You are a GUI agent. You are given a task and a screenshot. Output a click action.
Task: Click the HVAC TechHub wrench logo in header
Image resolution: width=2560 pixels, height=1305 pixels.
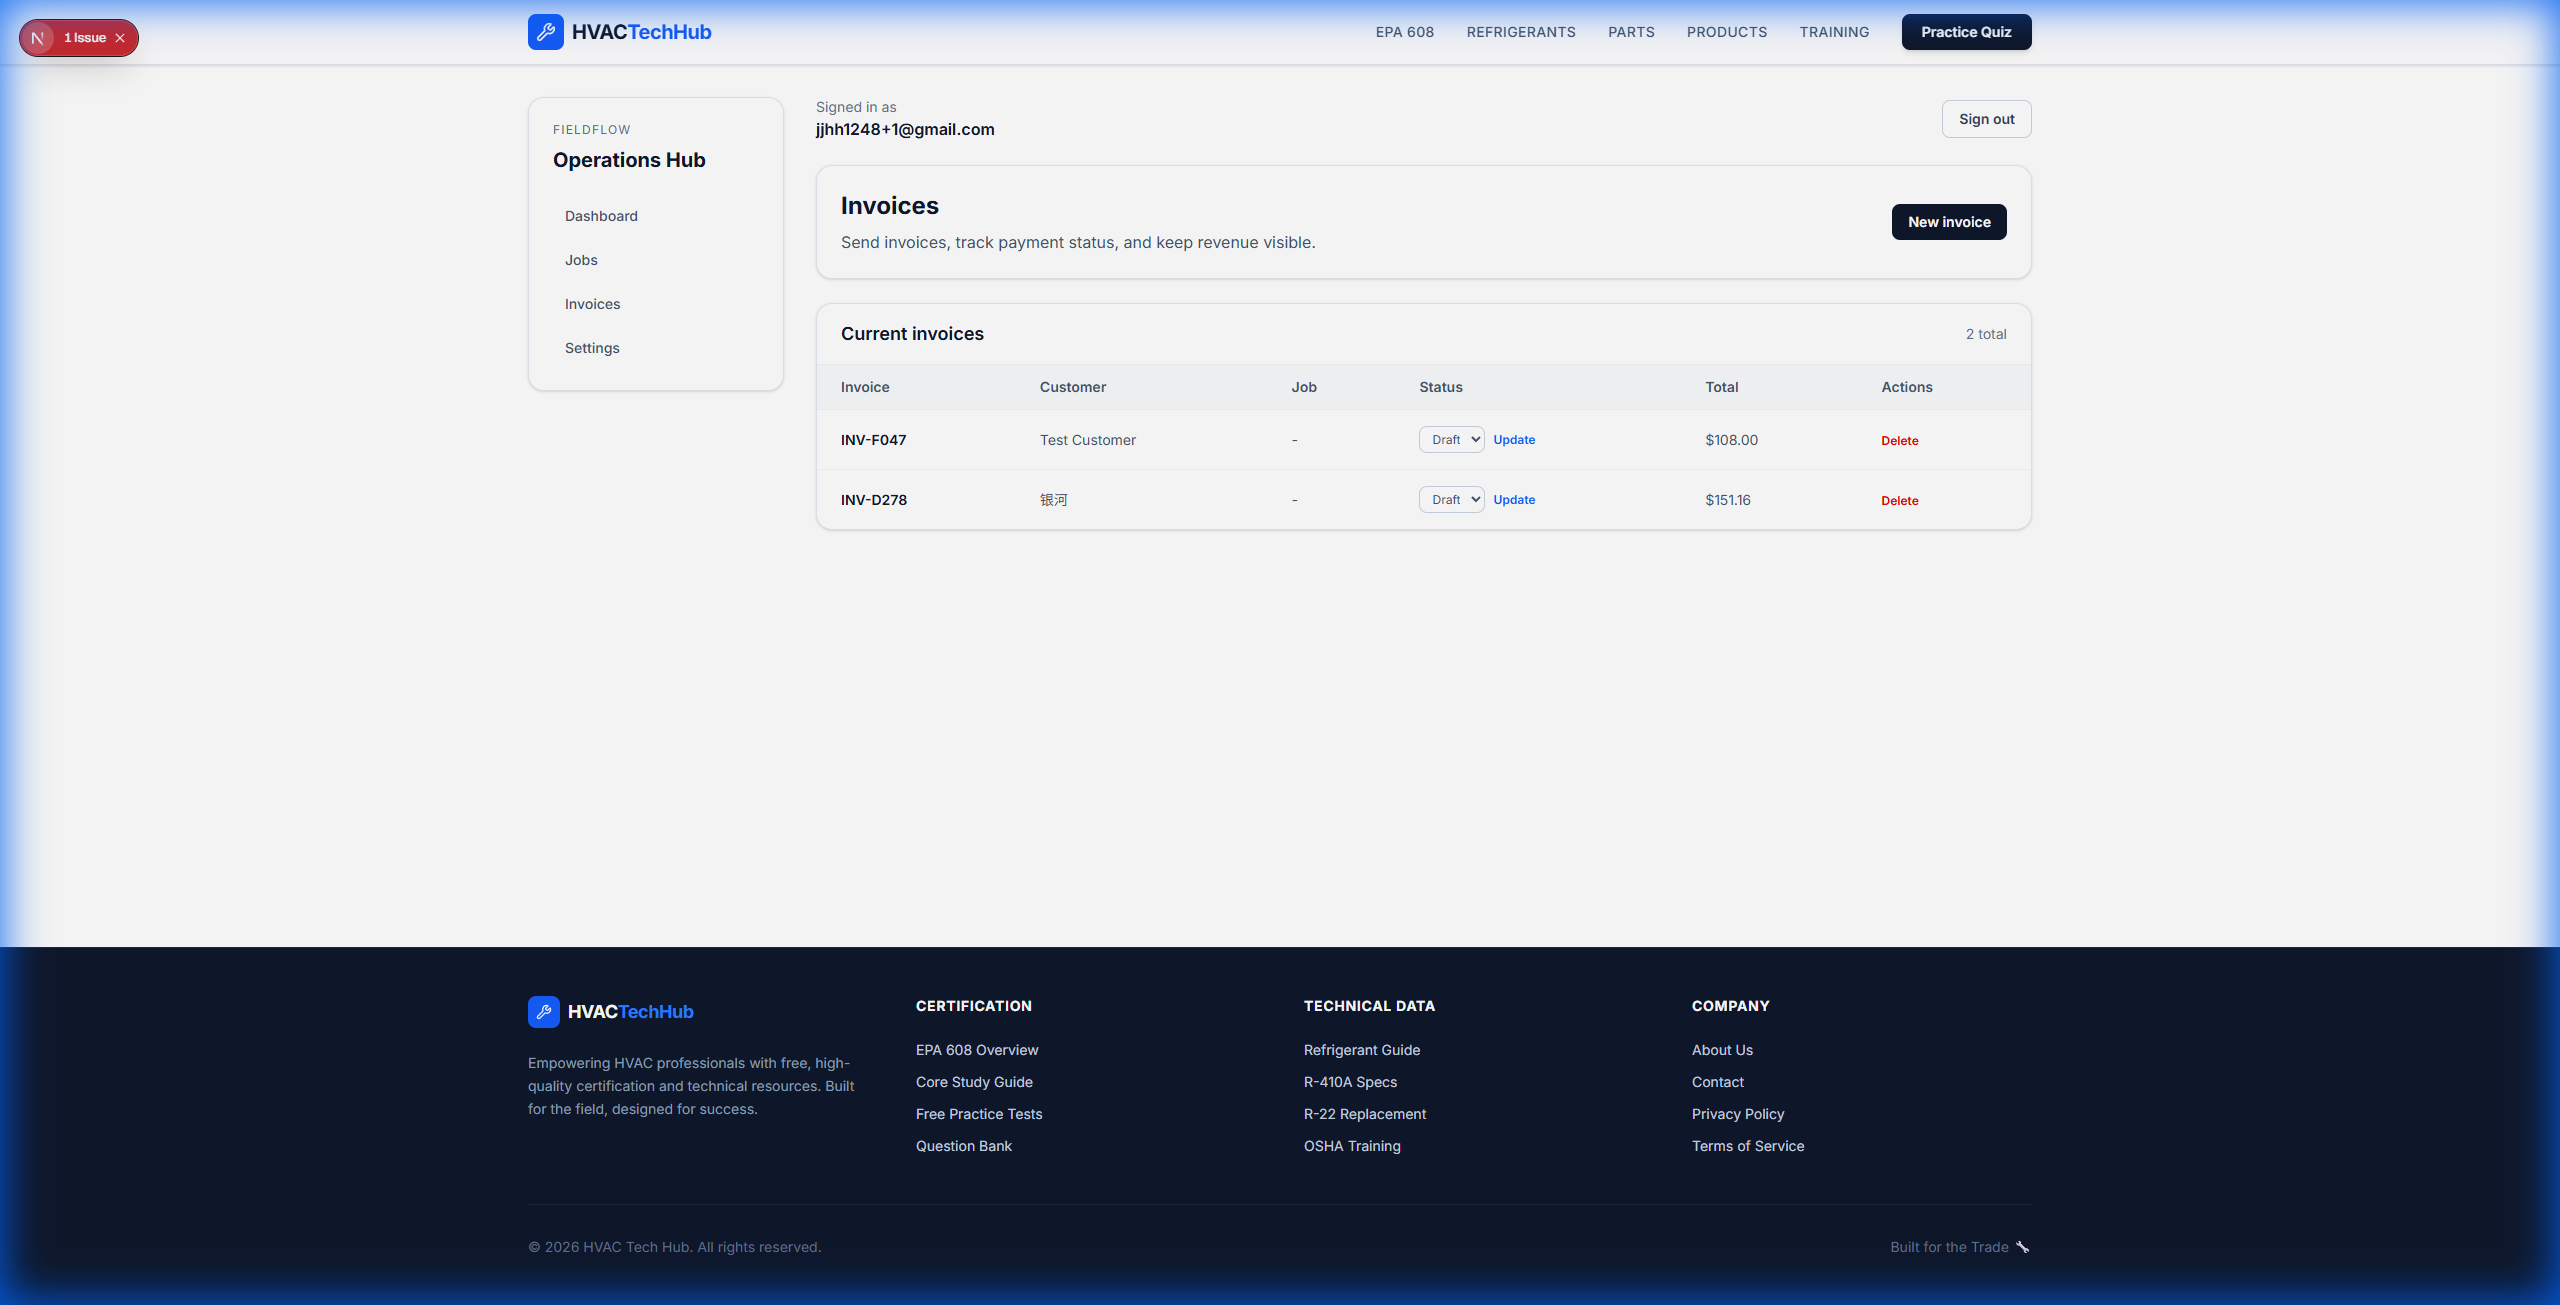(x=546, y=31)
